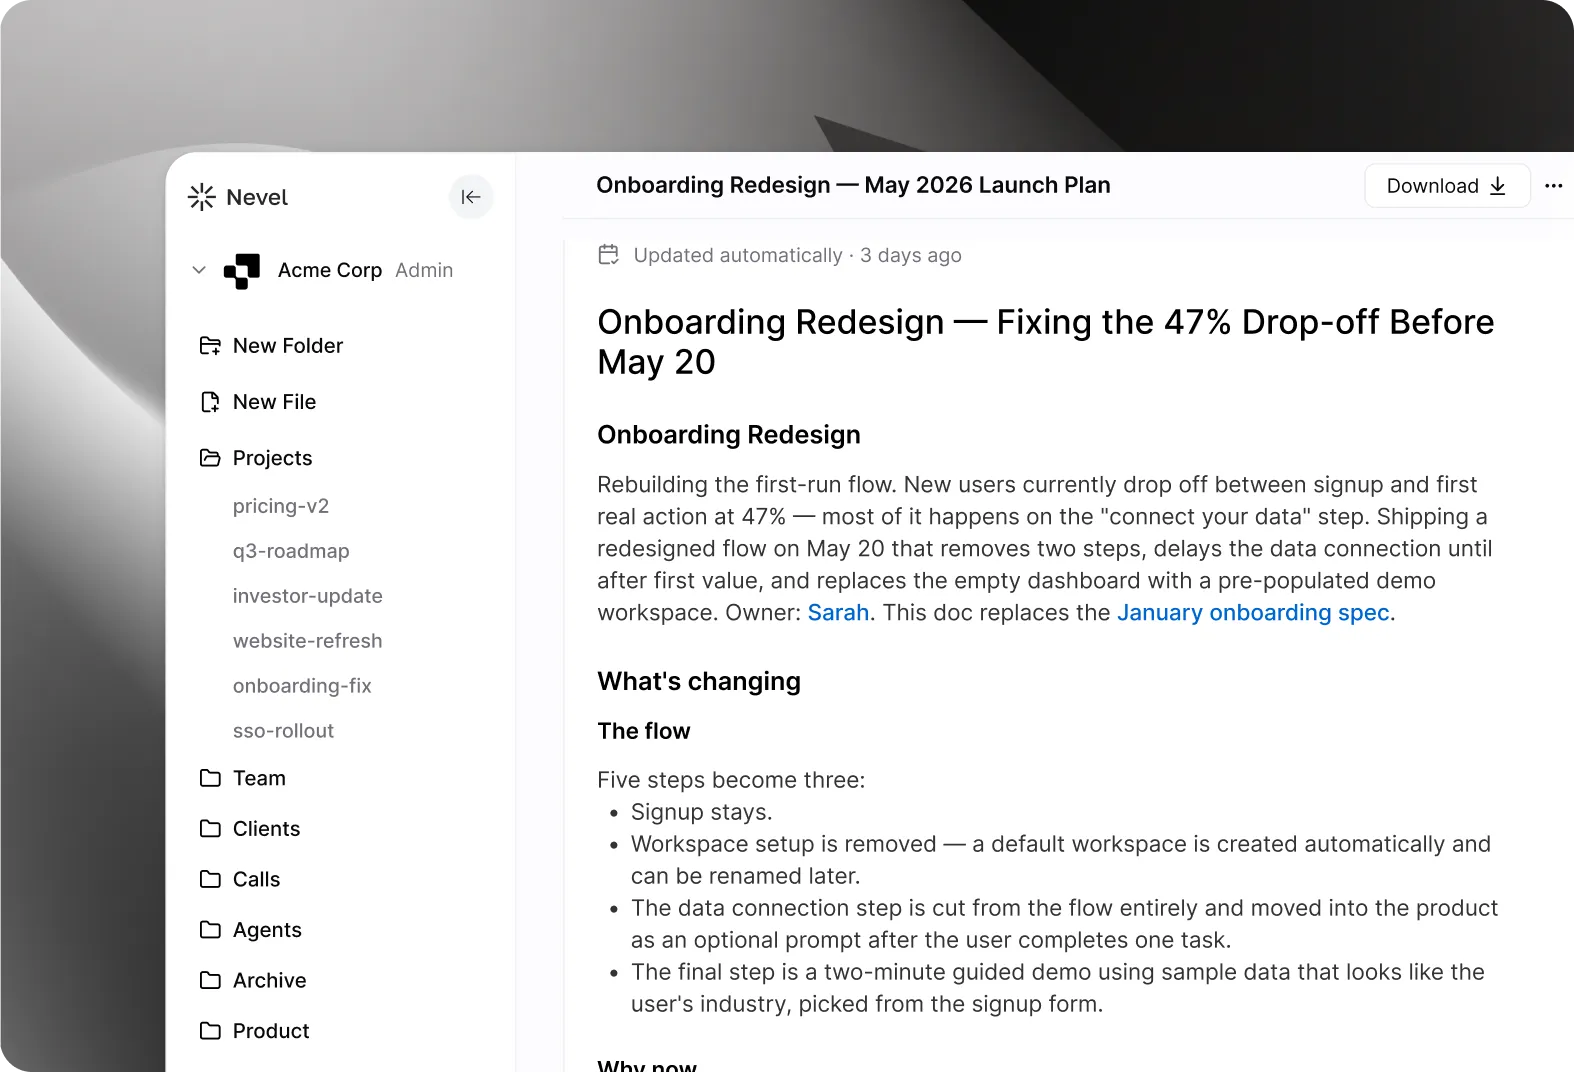Collapse the sidebar panel
Image resolution: width=1574 pixels, height=1072 pixels.
click(471, 197)
